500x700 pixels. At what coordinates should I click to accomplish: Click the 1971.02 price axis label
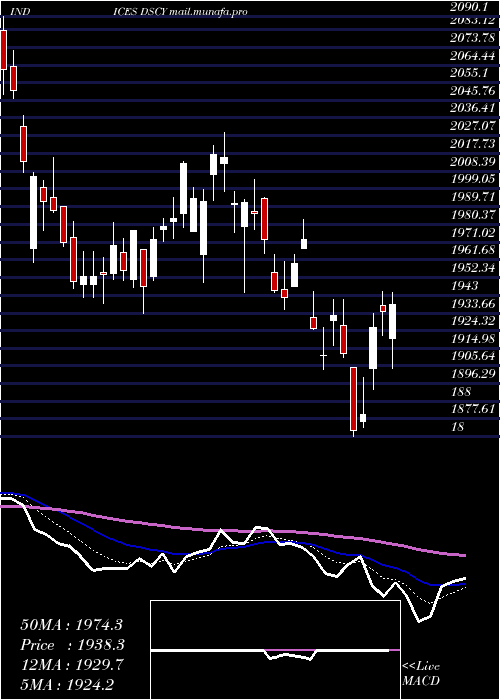(472, 232)
